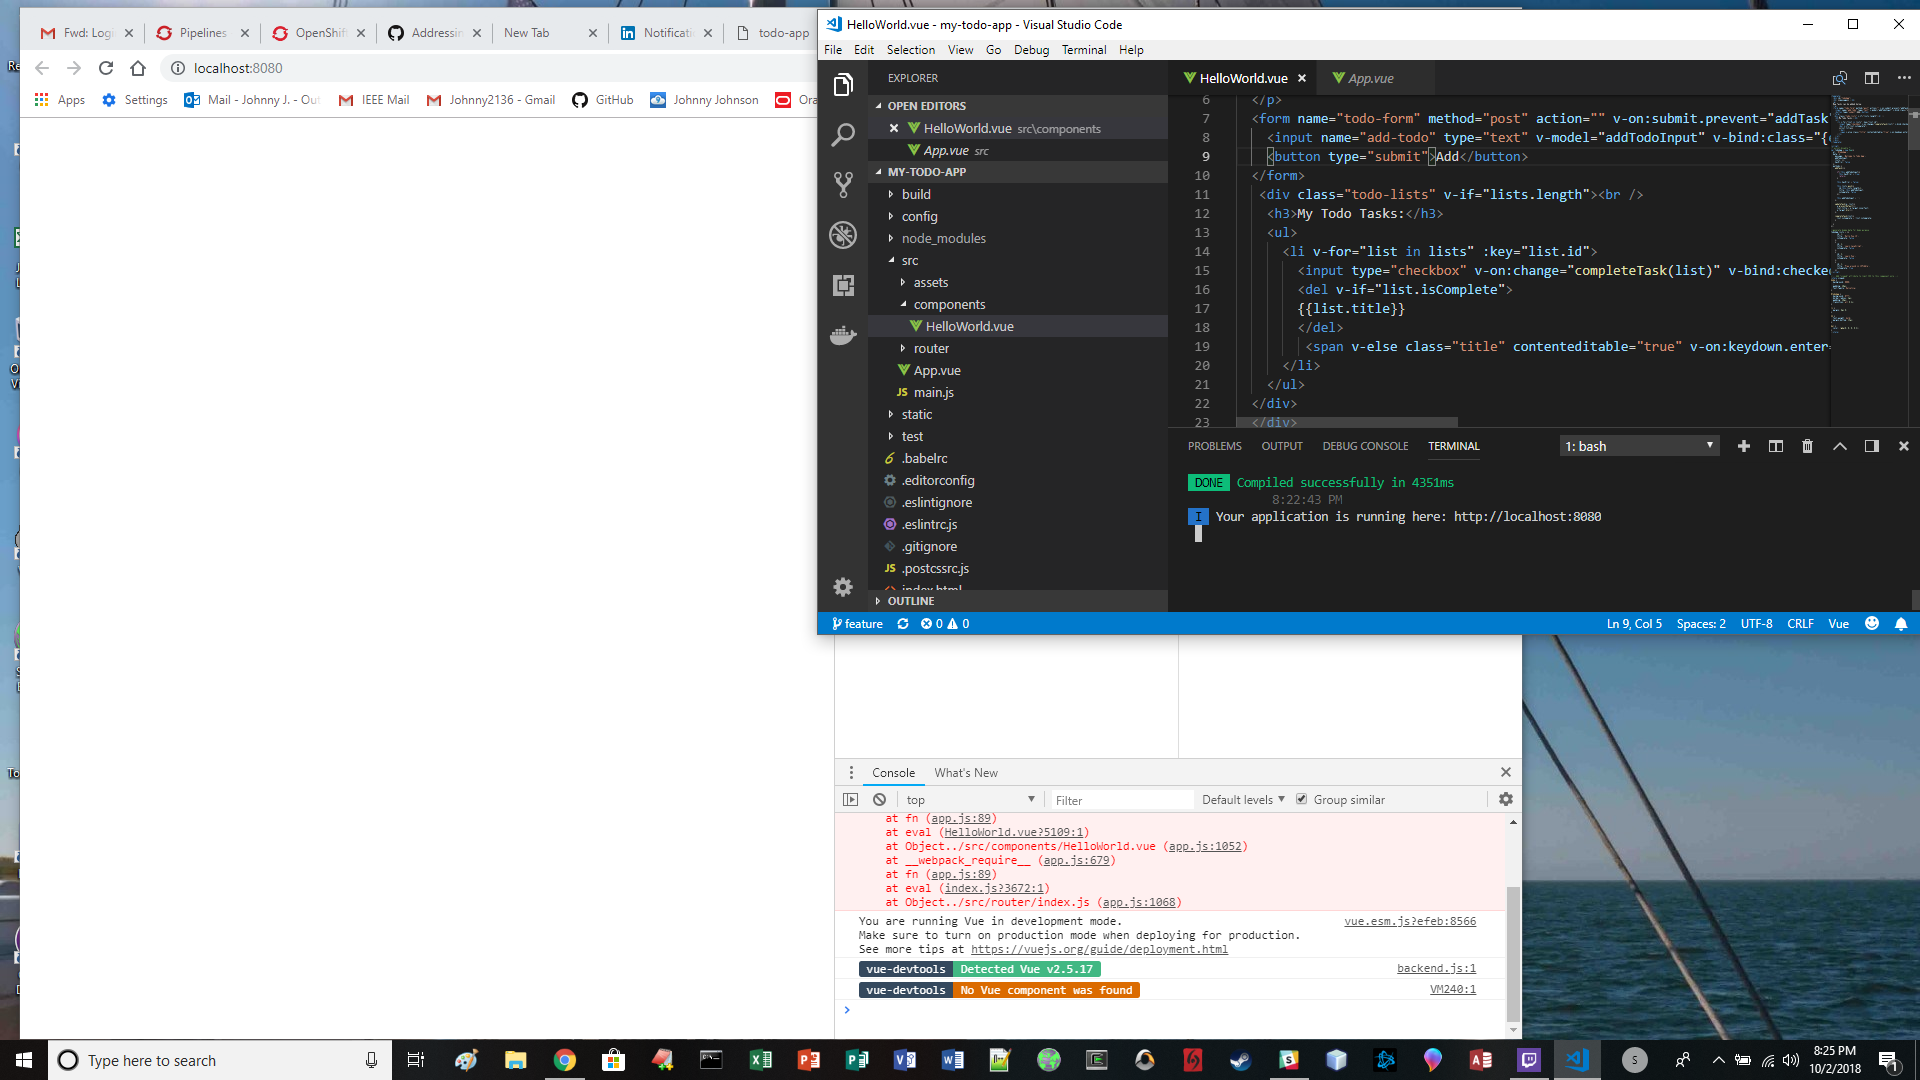Add a new terminal with plus icon
Screen dimensions: 1920x1080
point(1743,446)
